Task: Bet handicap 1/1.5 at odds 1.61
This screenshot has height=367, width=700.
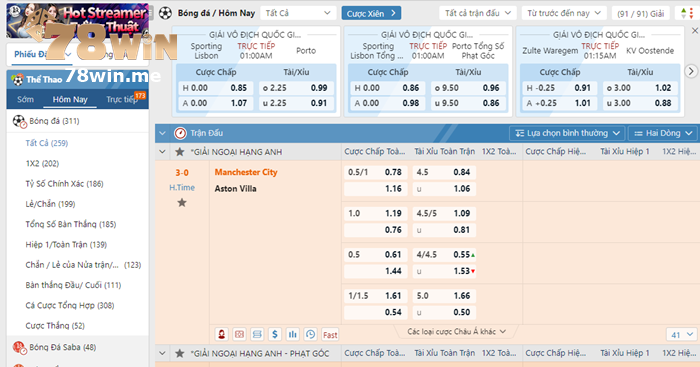Action: point(375,296)
